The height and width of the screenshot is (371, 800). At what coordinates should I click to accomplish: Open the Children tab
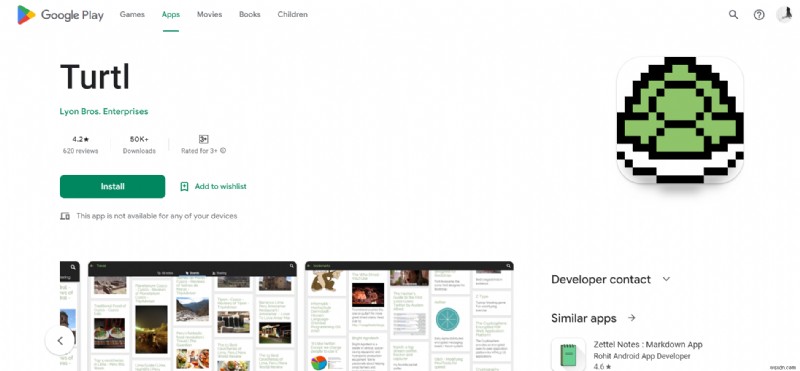292,15
